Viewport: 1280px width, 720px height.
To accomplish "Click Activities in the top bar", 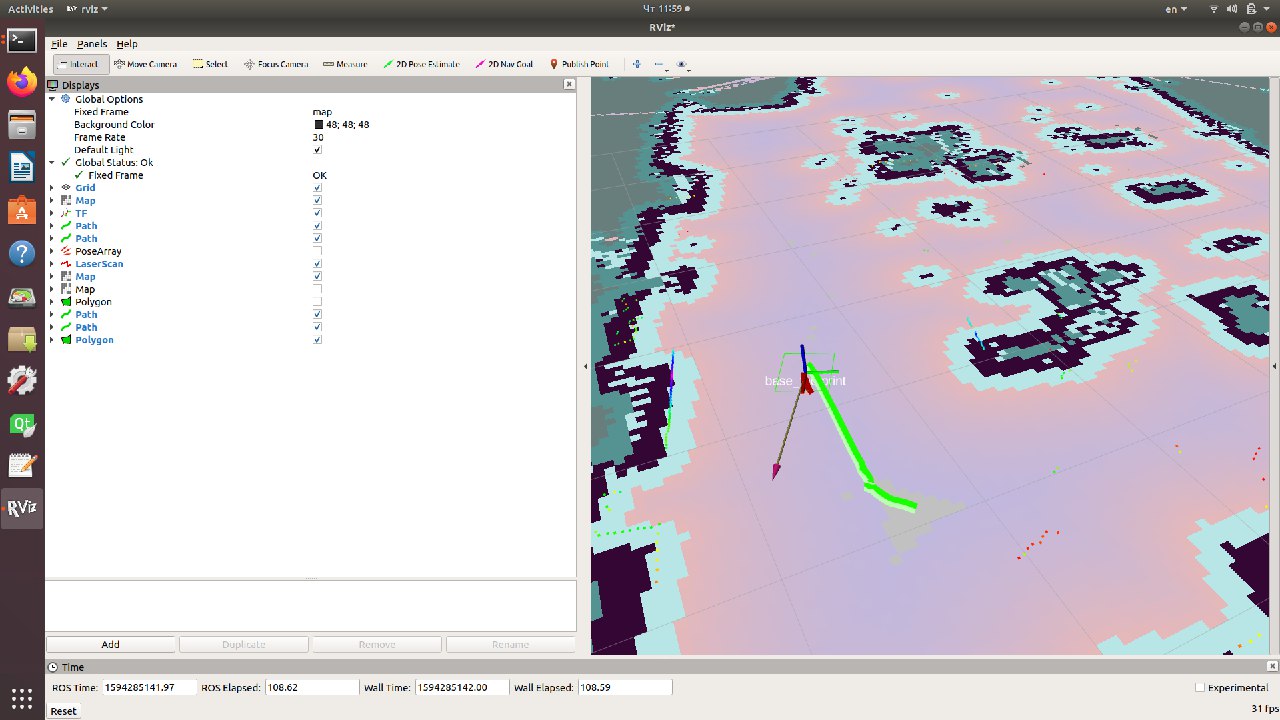I will pos(29,8).
